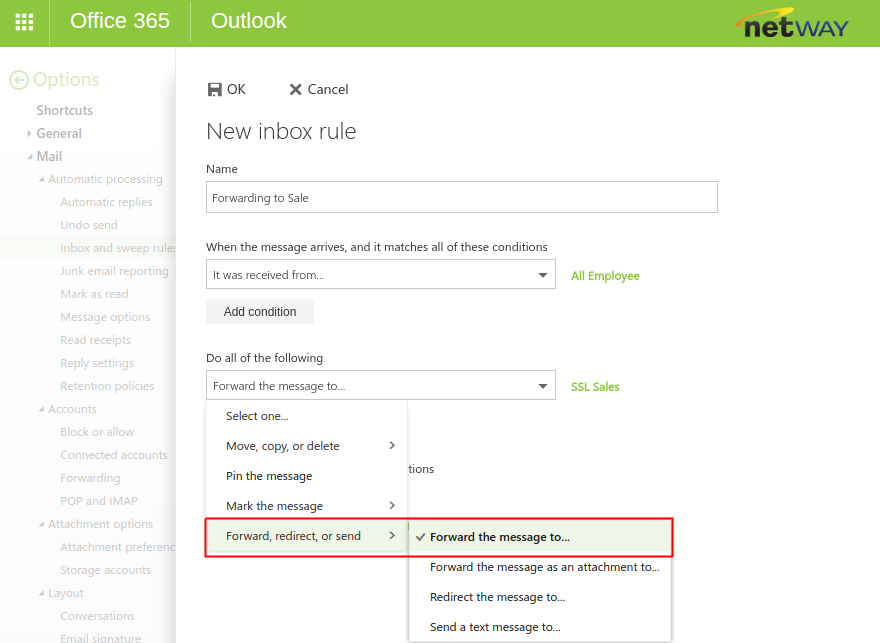Click the back arrow next to Options

pyautogui.click(x=18, y=80)
